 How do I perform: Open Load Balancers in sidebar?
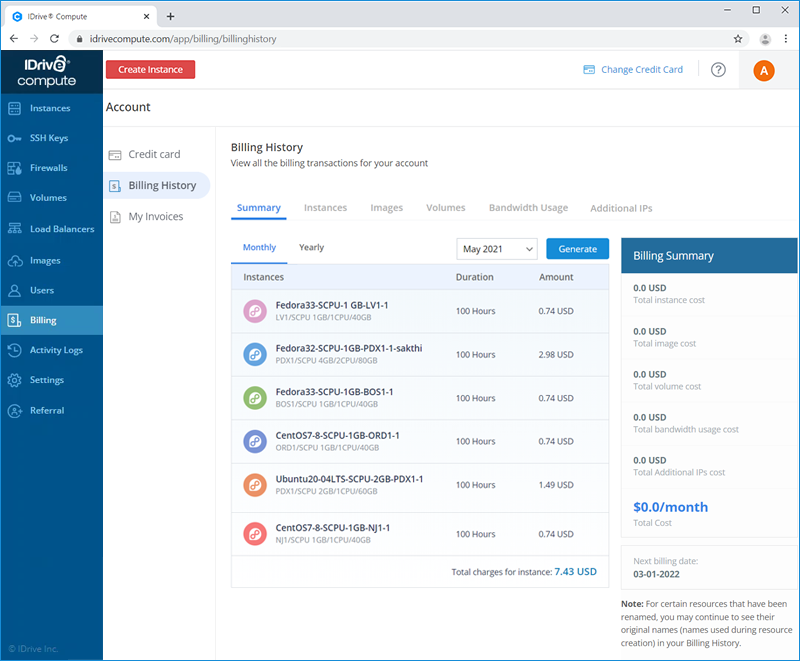62,229
